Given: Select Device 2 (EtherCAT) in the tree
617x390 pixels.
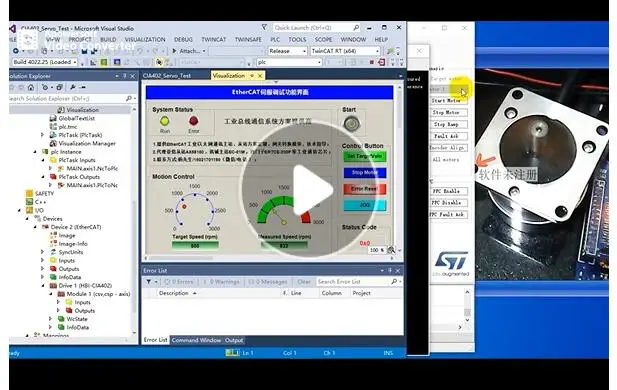Looking at the screenshot, I should 76,227.
